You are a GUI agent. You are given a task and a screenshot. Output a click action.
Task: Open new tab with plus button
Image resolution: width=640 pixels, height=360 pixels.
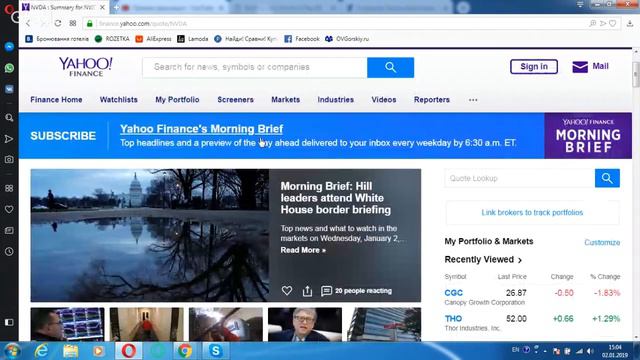(116, 7)
